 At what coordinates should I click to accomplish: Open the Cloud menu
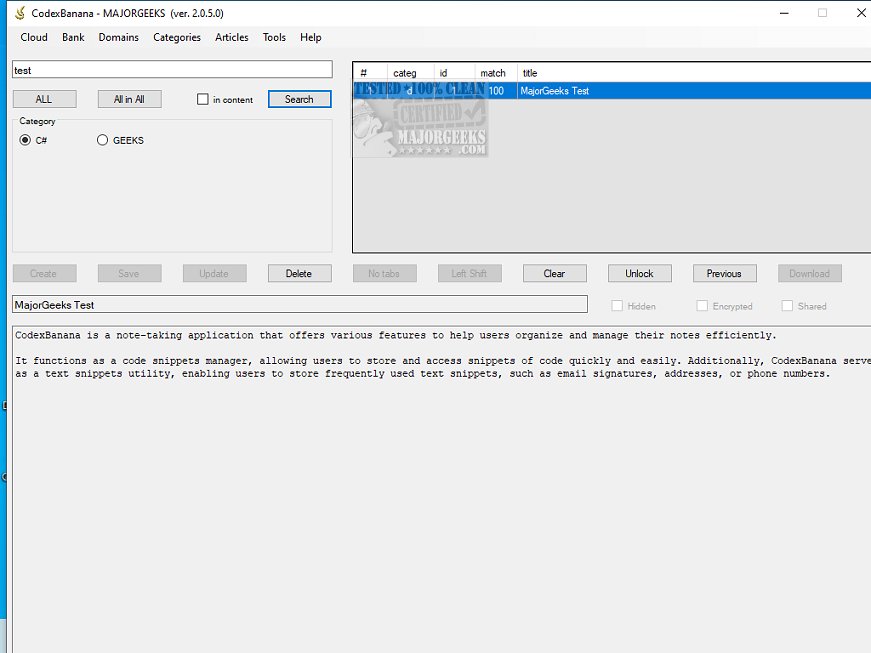(x=34, y=37)
